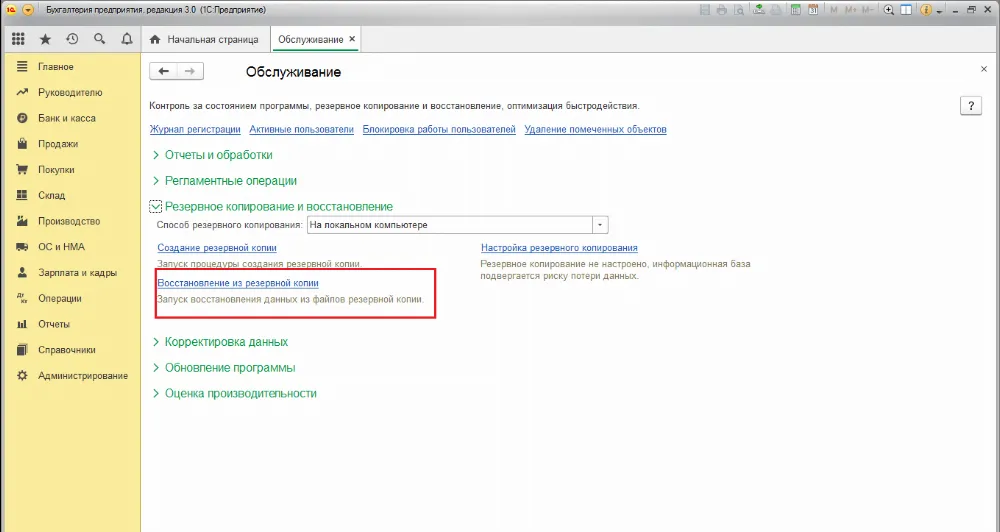Click the yellow info icon in title bar
This screenshot has width=1000, height=532.
[x=926, y=10]
